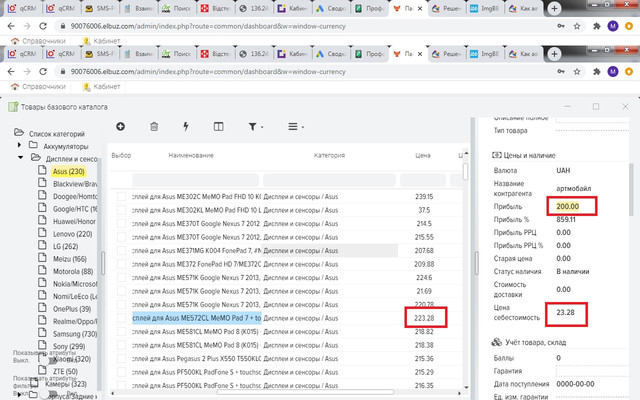Click the Список категорий folder icon

tap(19, 132)
